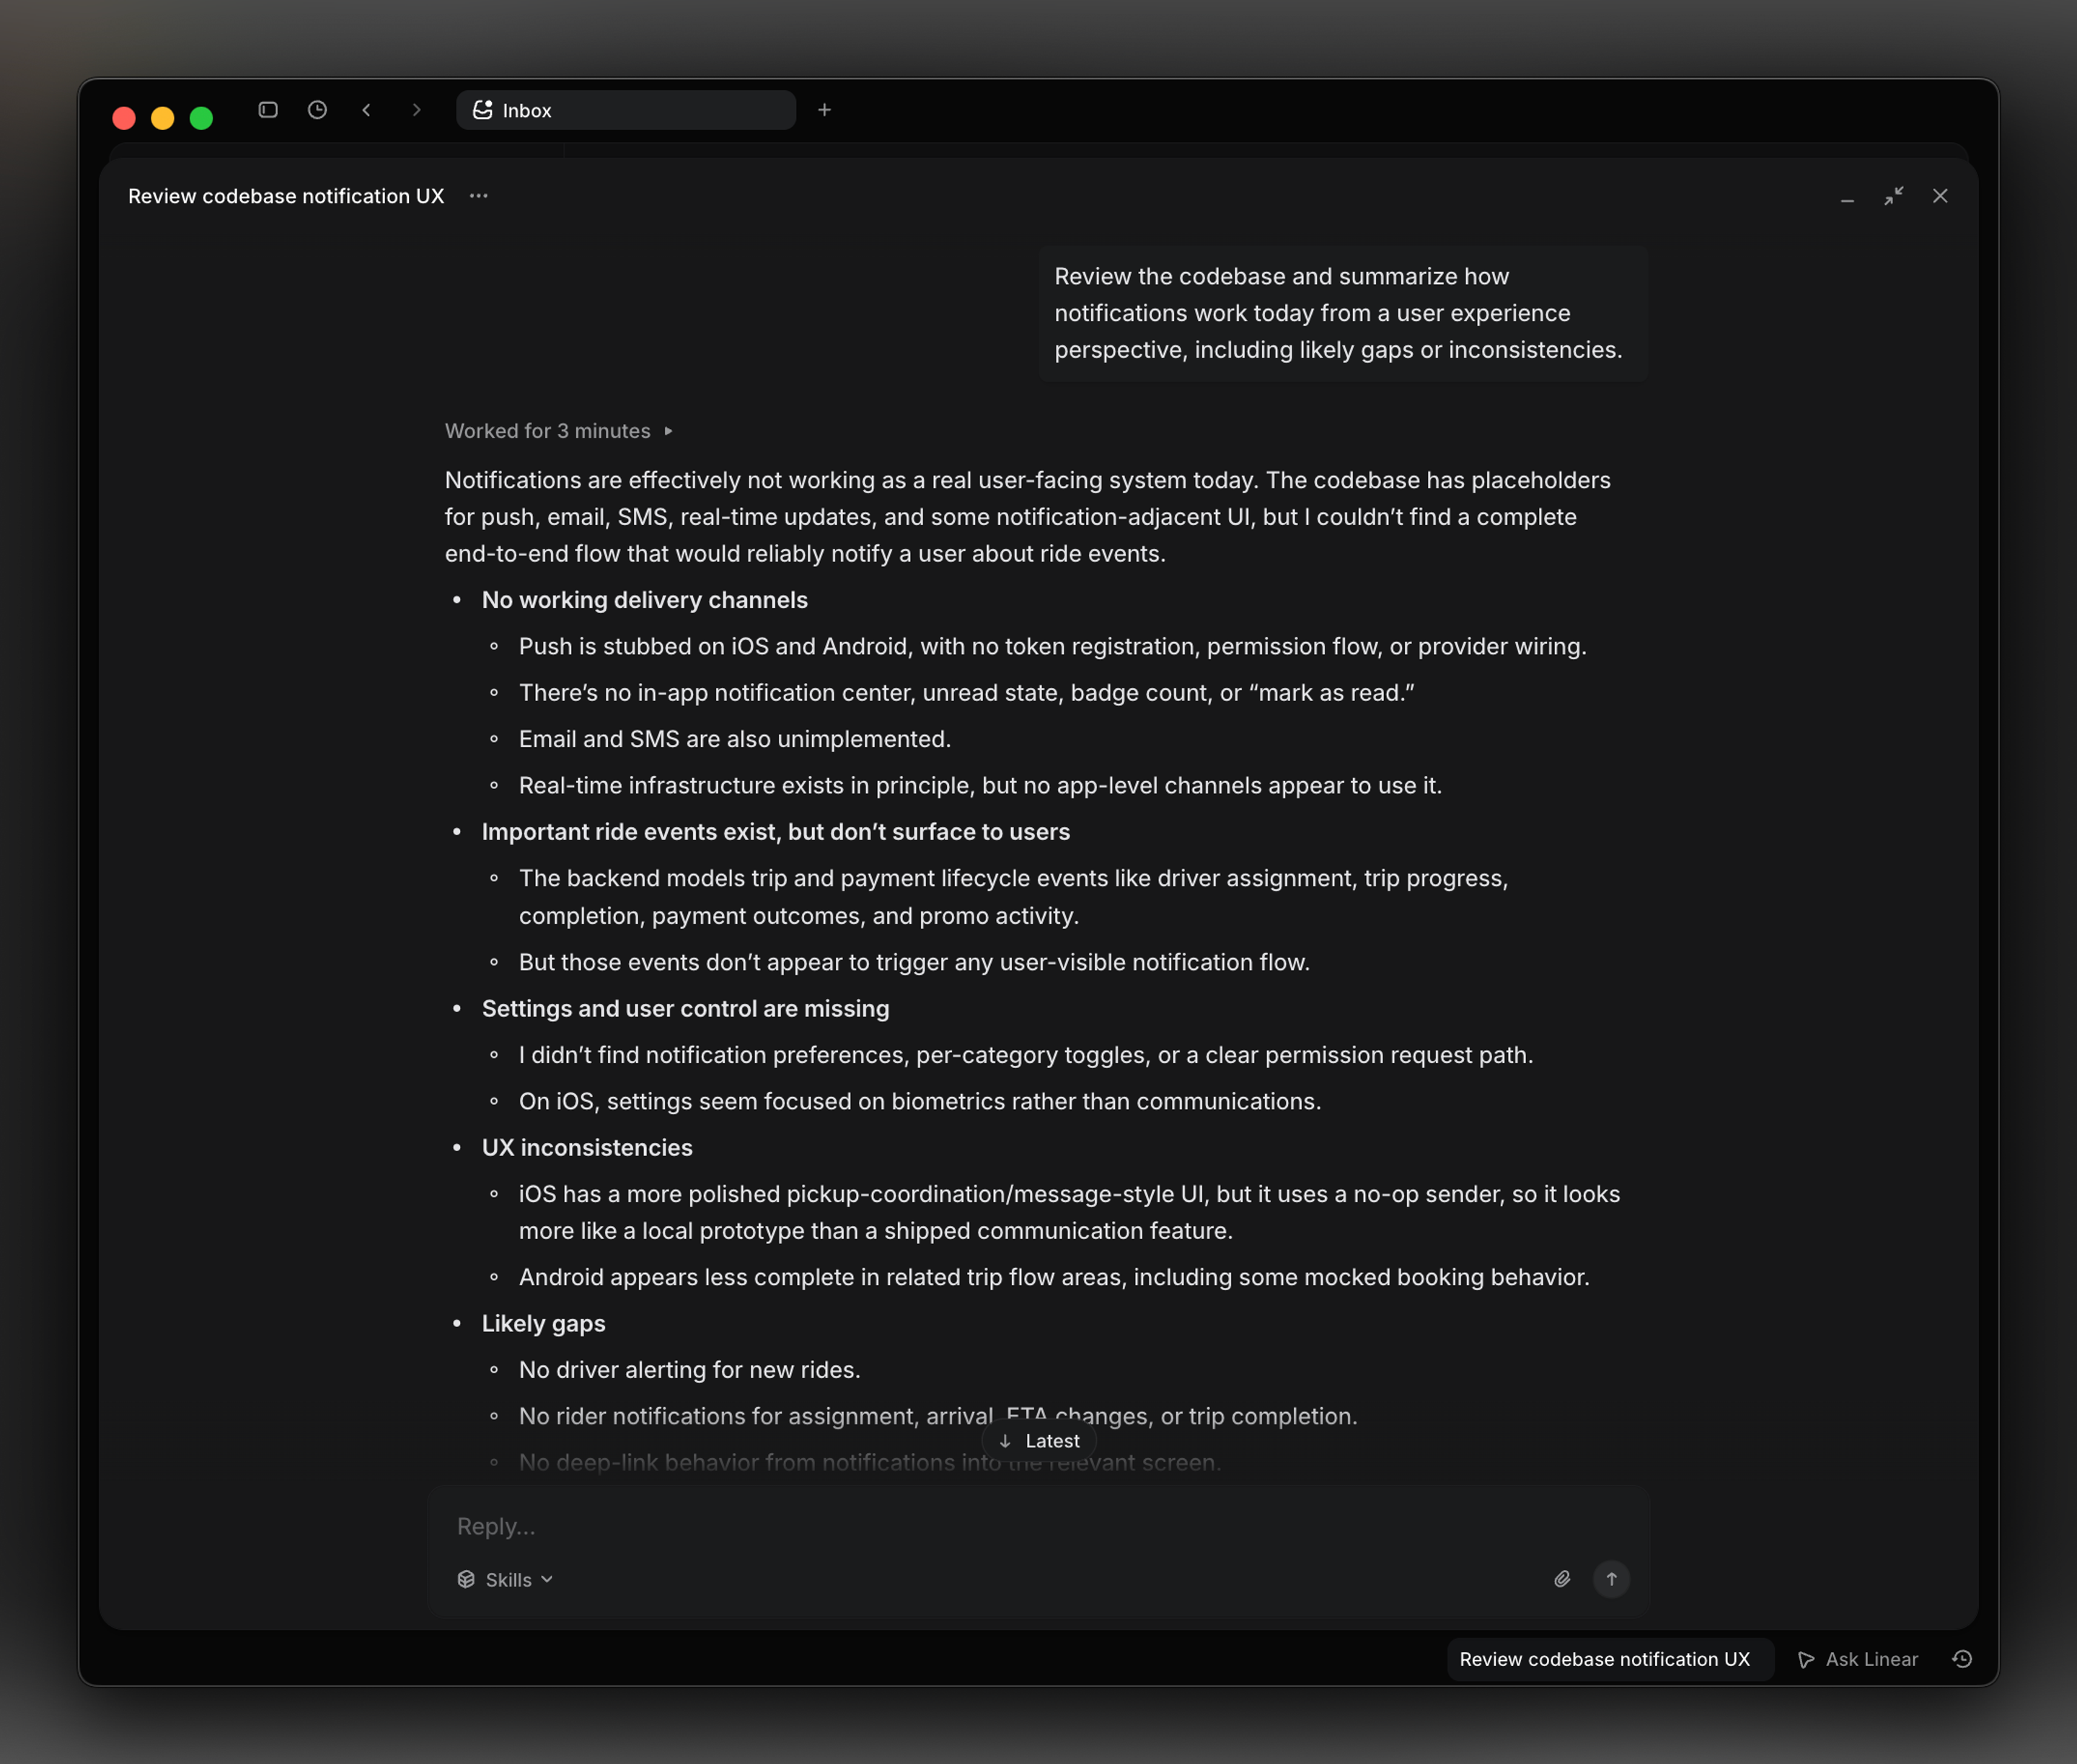Viewport: 2077px width, 1764px height.
Task: Click the heading Important ride events exist
Action: tap(776, 832)
